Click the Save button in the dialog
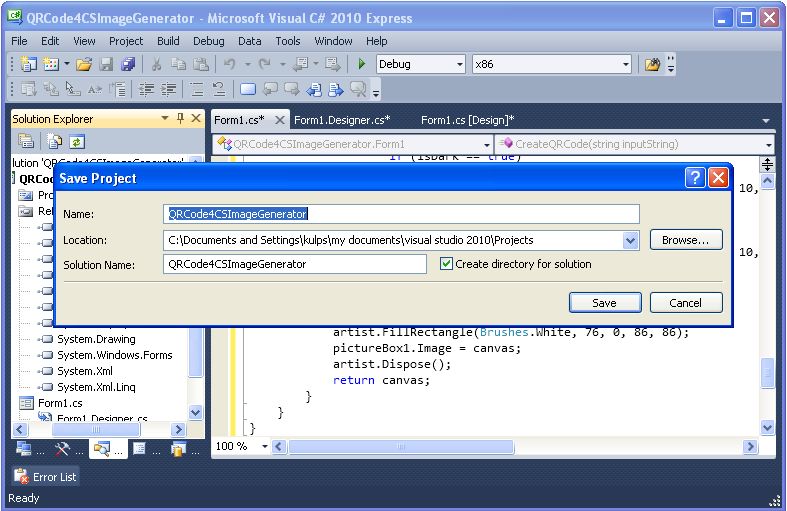This screenshot has width=787, height=511. [605, 303]
